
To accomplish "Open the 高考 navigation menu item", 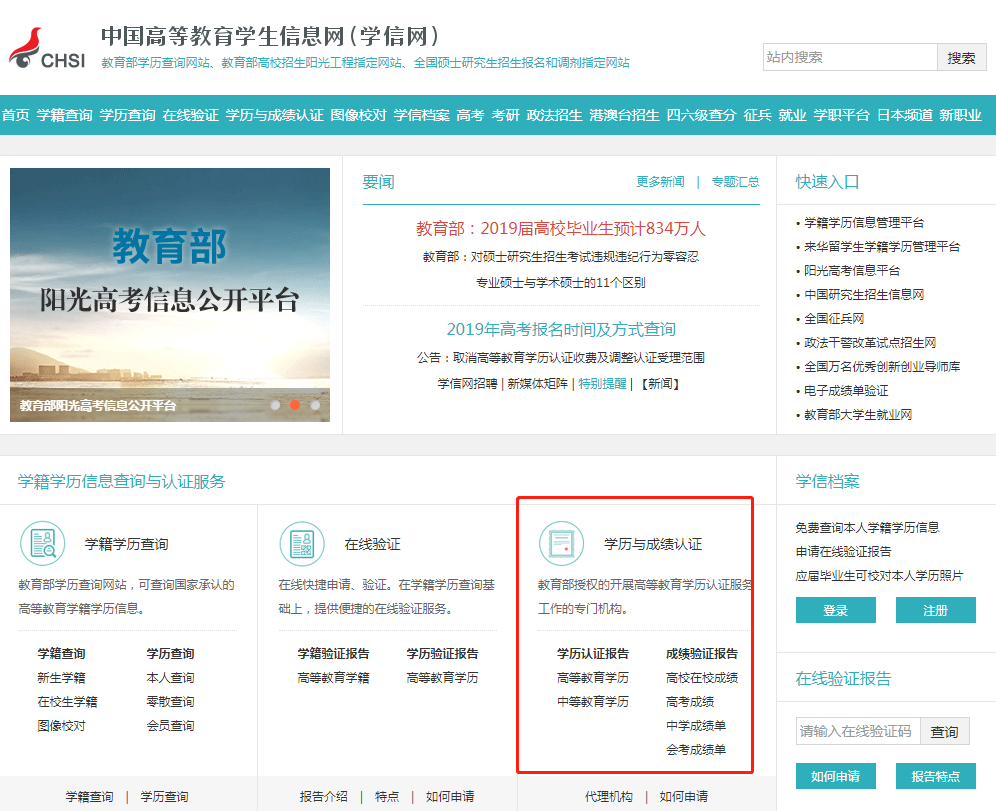I will pos(470,115).
